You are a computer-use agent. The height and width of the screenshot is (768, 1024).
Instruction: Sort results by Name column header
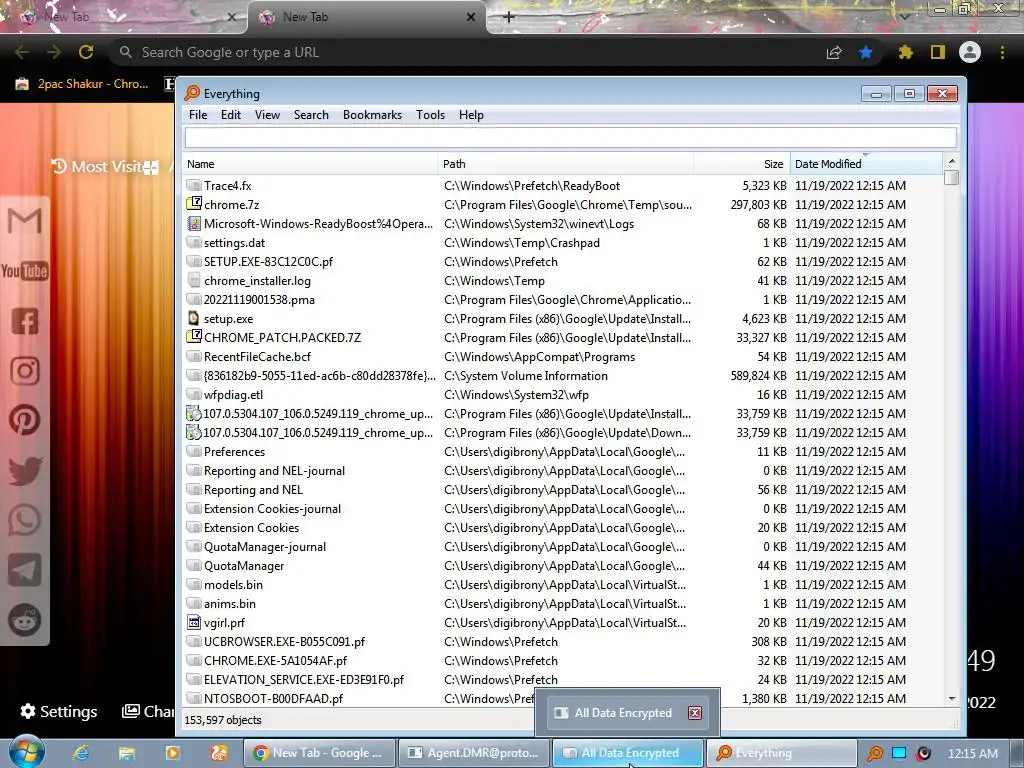point(310,164)
